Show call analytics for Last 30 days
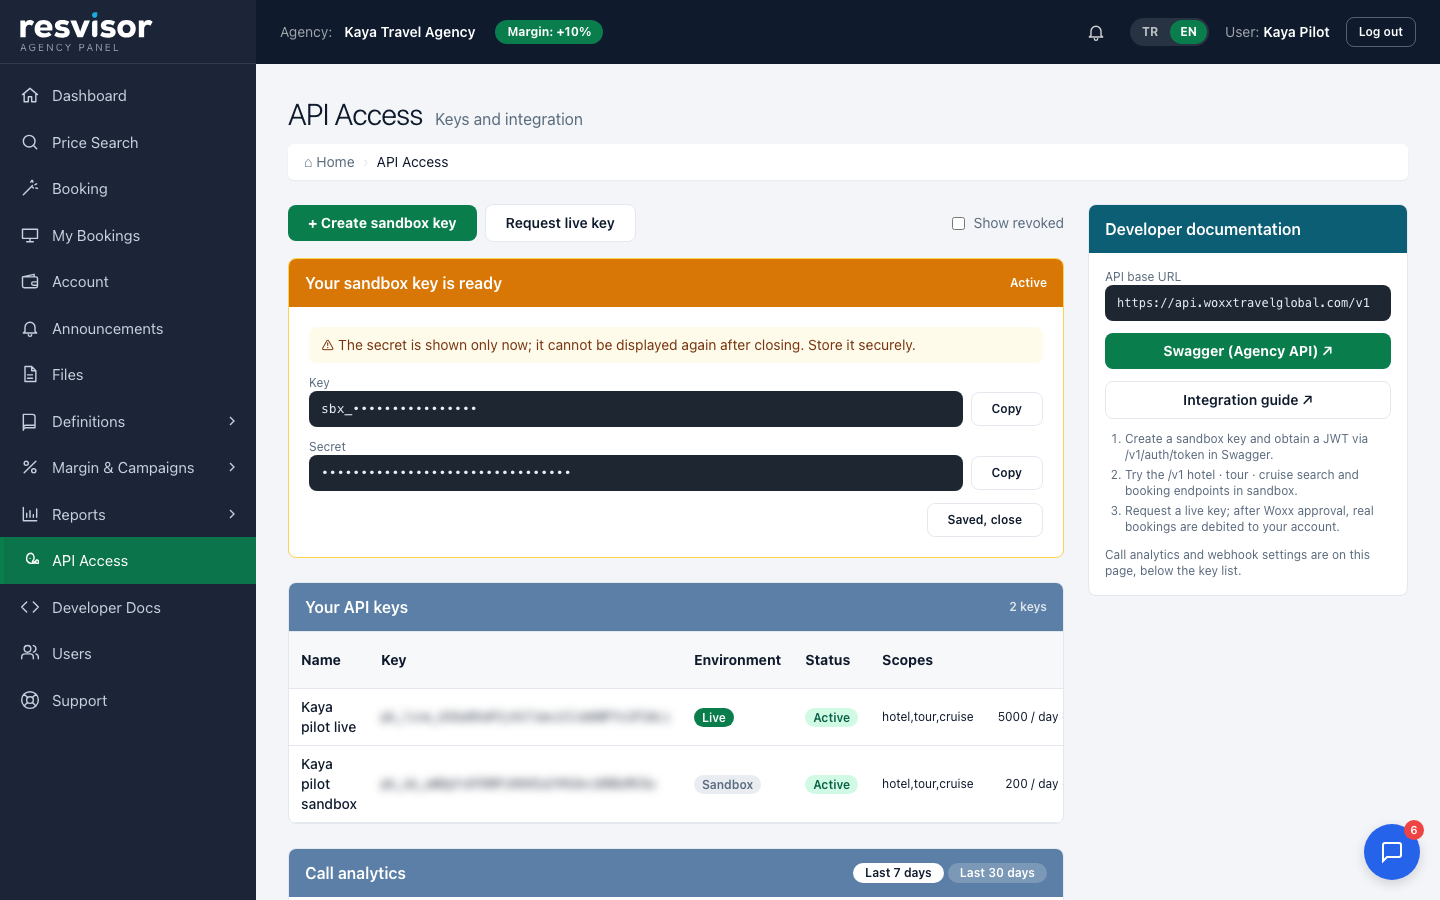 click(x=997, y=873)
